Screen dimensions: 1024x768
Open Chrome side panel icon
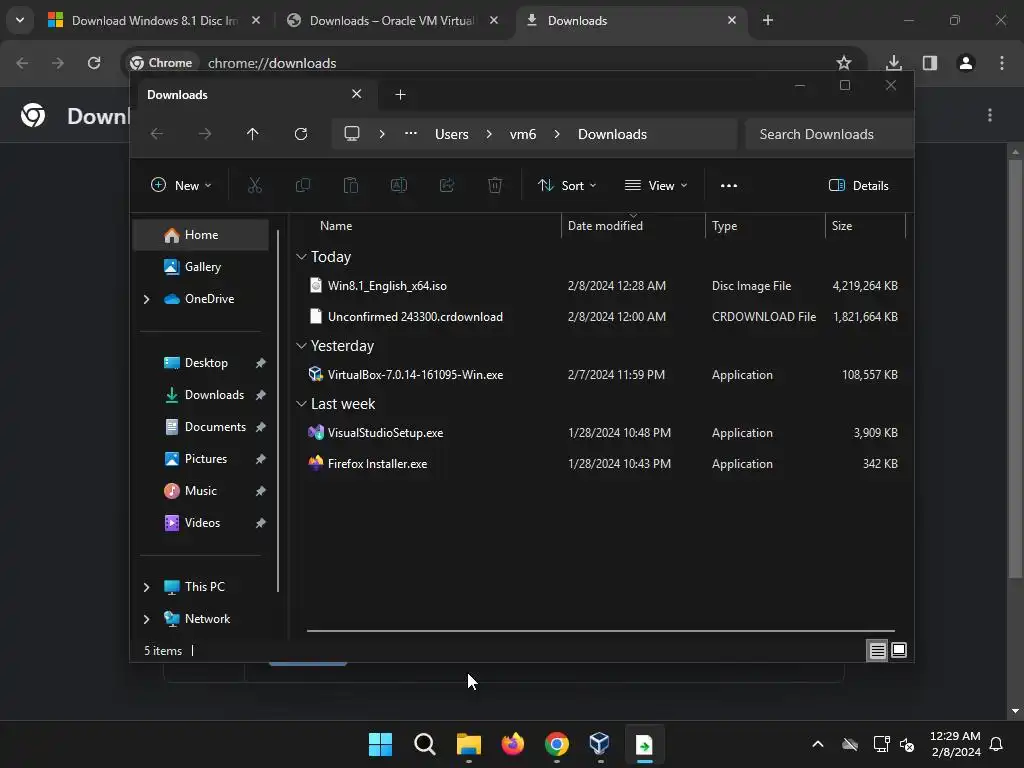click(930, 63)
